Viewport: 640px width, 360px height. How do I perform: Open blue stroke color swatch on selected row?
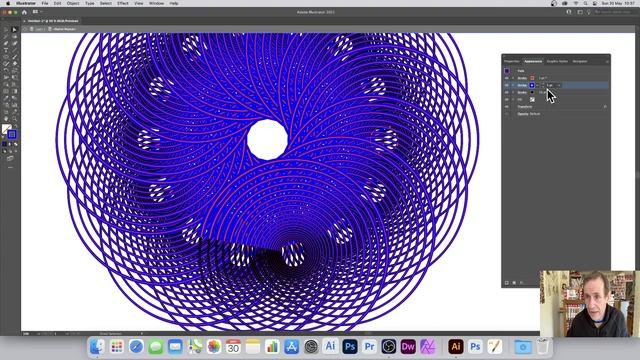tap(532, 85)
